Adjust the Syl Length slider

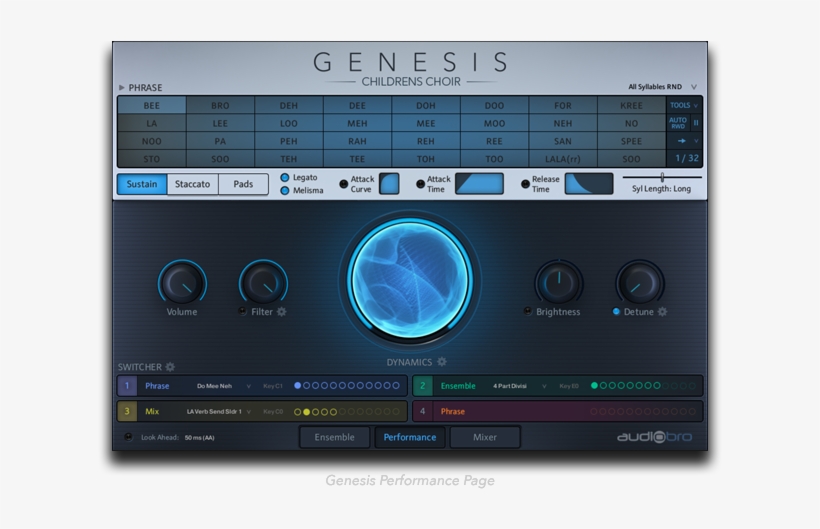[x=662, y=177]
